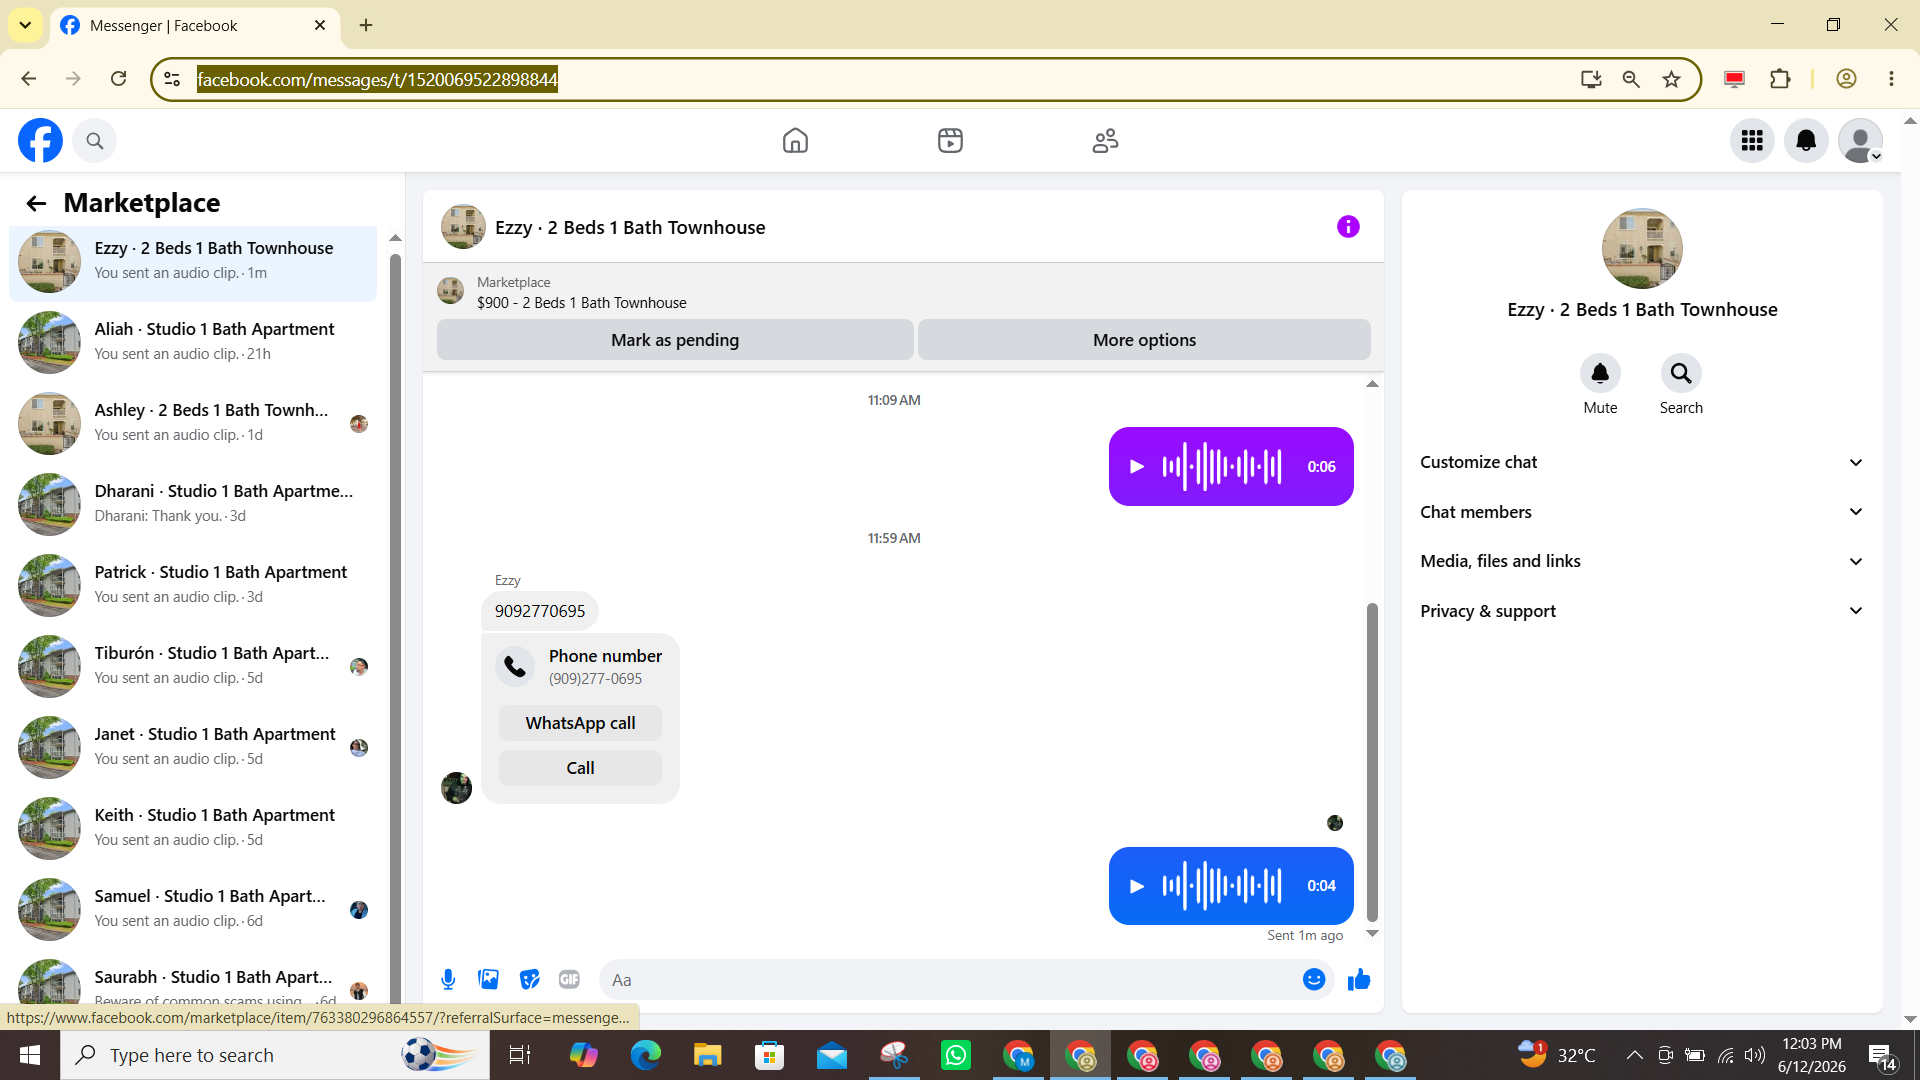Play the 0:06 audio clip
The height and width of the screenshot is (1080, 1920).
coord(1136,467)
